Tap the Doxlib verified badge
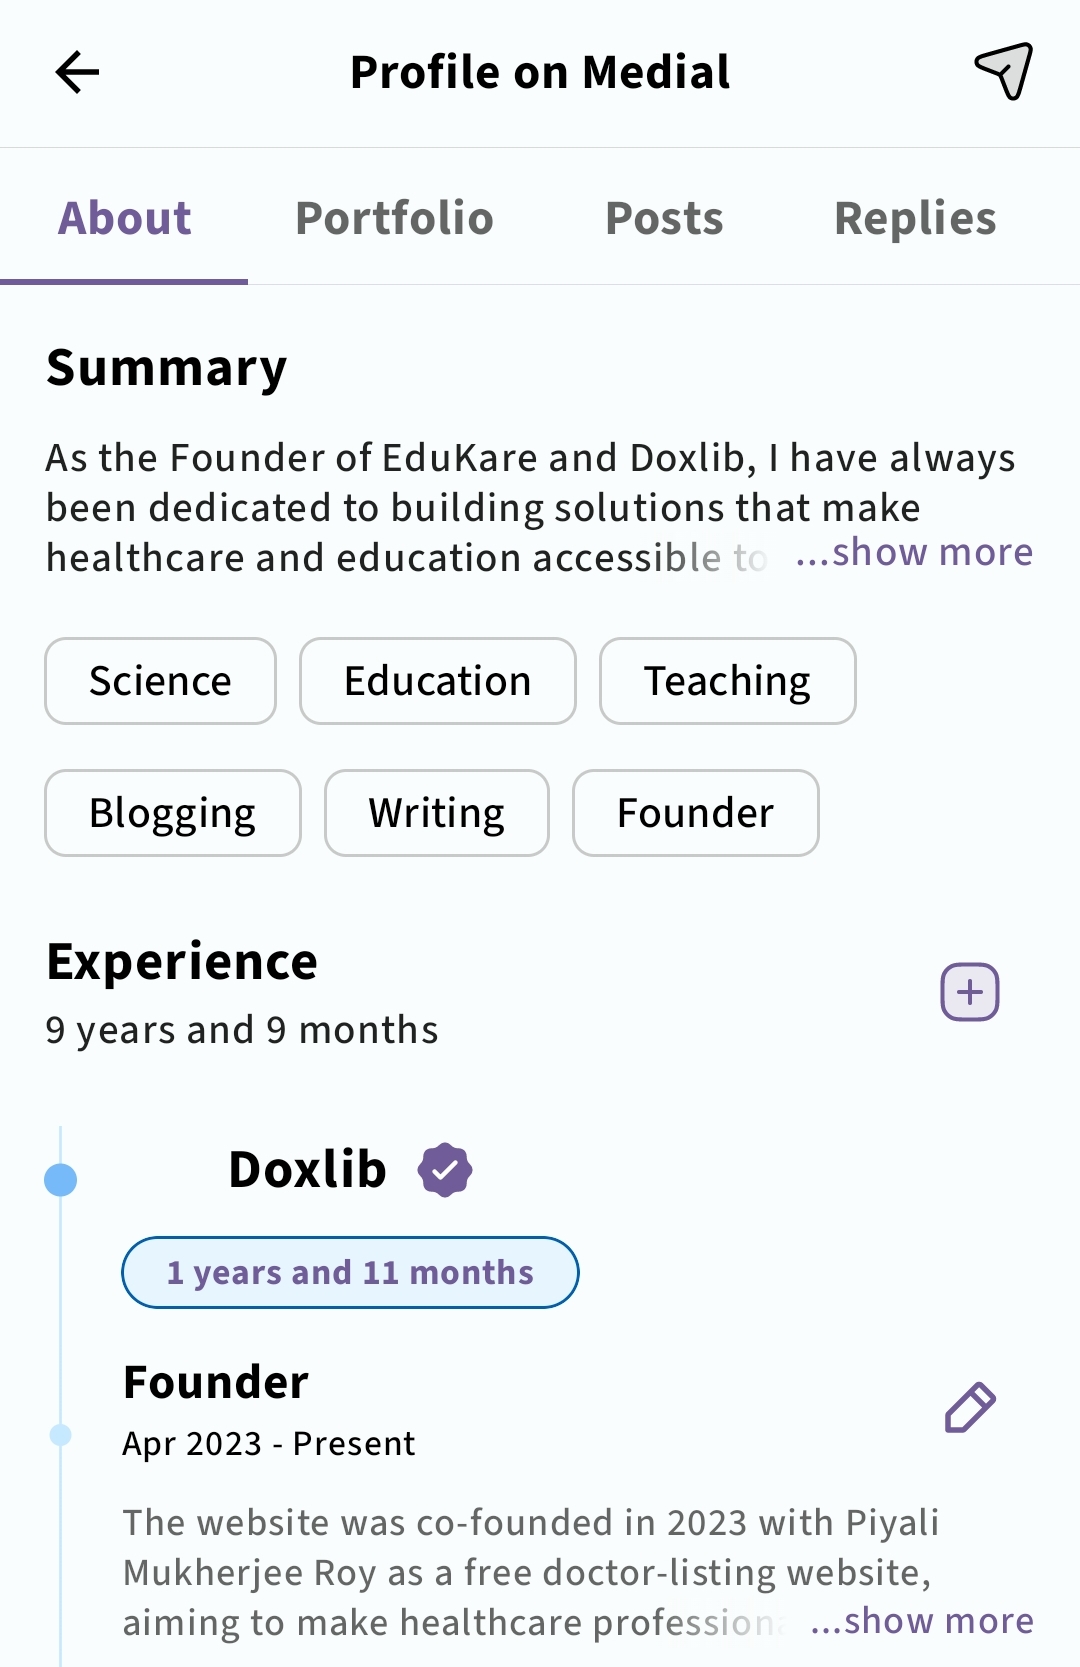 click(x=445, y=1170)
